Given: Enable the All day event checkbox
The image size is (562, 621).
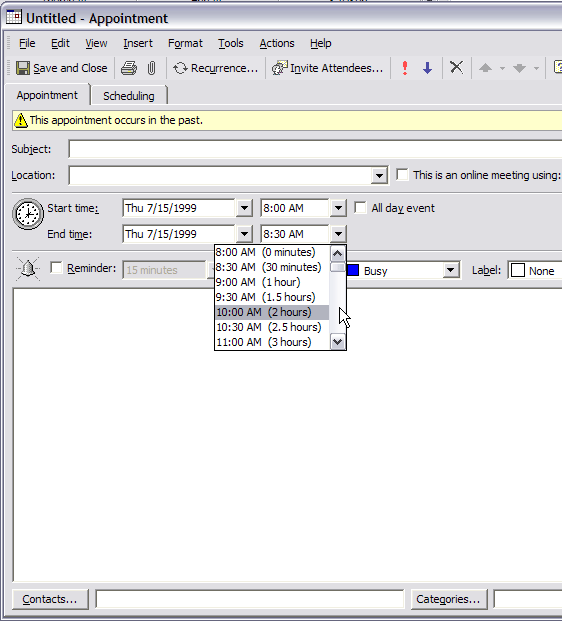Looking at the screenshot, I should pos(360,208).
